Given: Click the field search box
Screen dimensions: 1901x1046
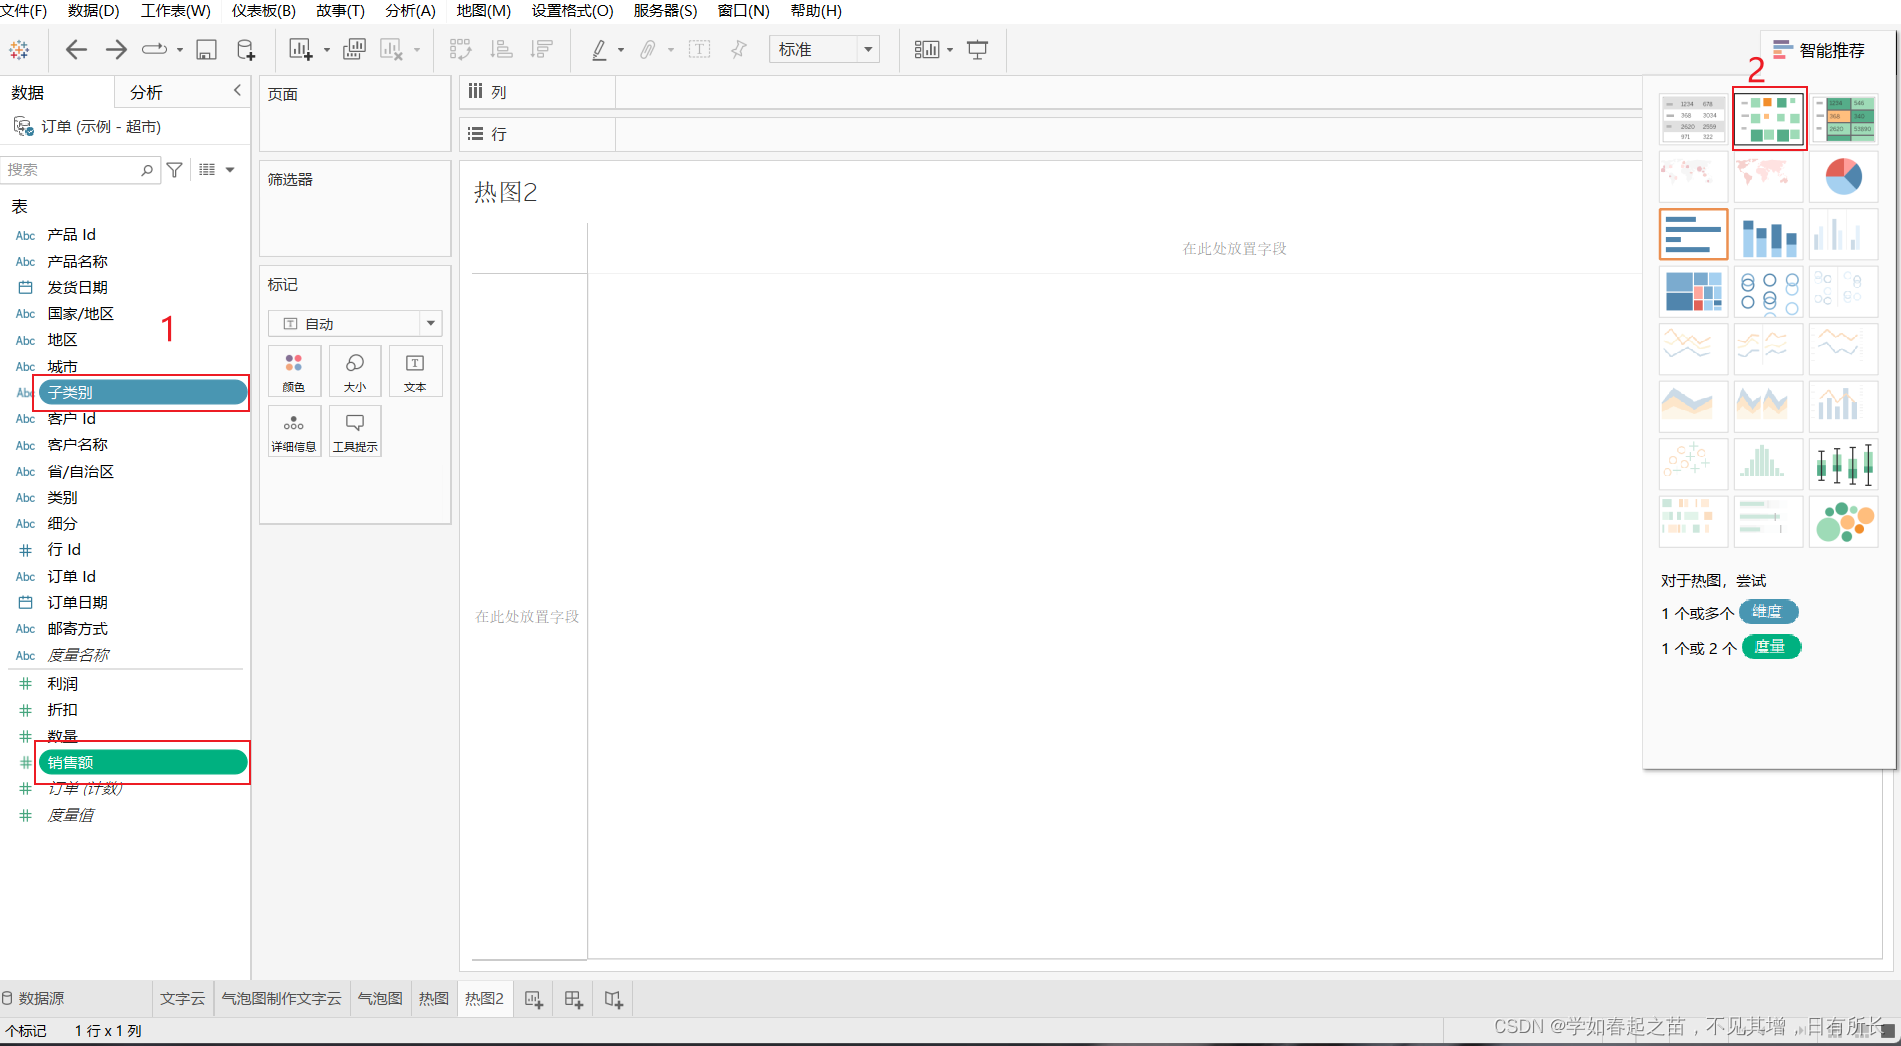Looking at the screenshot, I should (80, 170).
